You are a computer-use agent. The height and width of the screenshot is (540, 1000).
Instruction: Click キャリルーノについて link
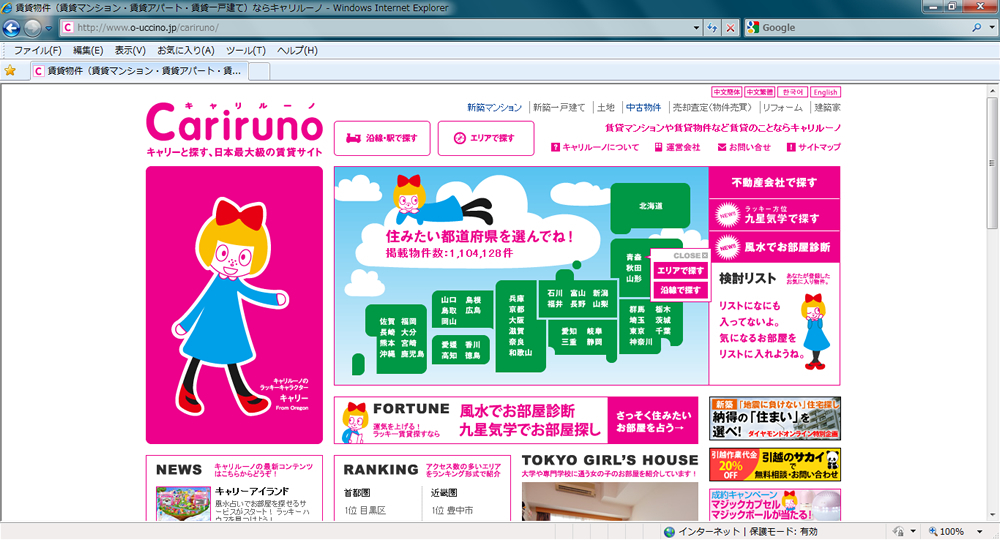[x=595, y=147]
